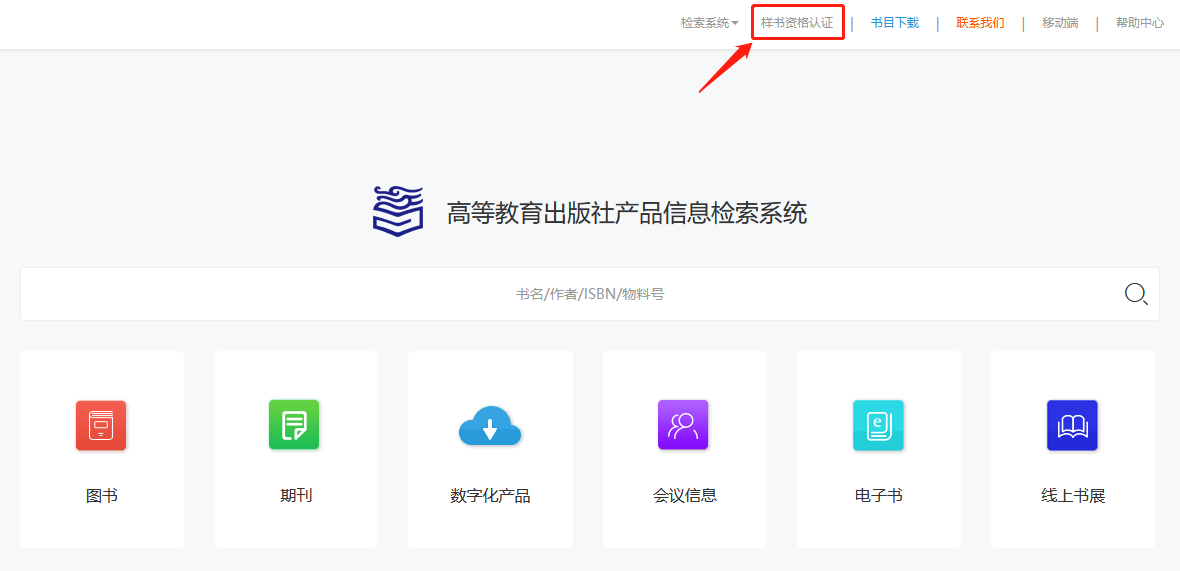Open the 图书 red book icon

pyautogui.click(x=101, y=425)
